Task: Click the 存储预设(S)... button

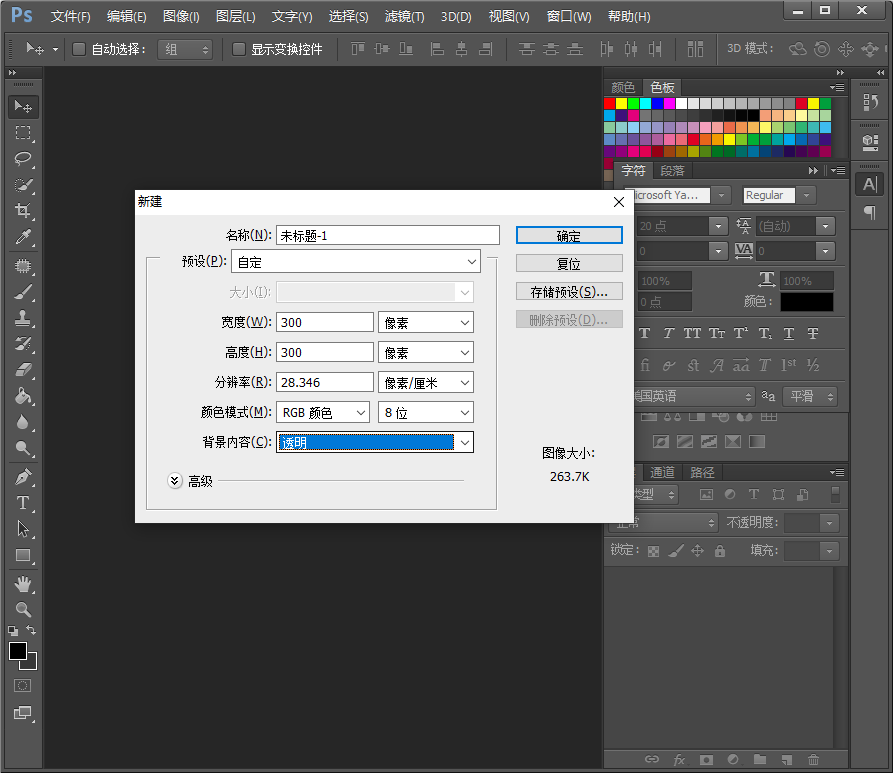Action: (569, 292)
